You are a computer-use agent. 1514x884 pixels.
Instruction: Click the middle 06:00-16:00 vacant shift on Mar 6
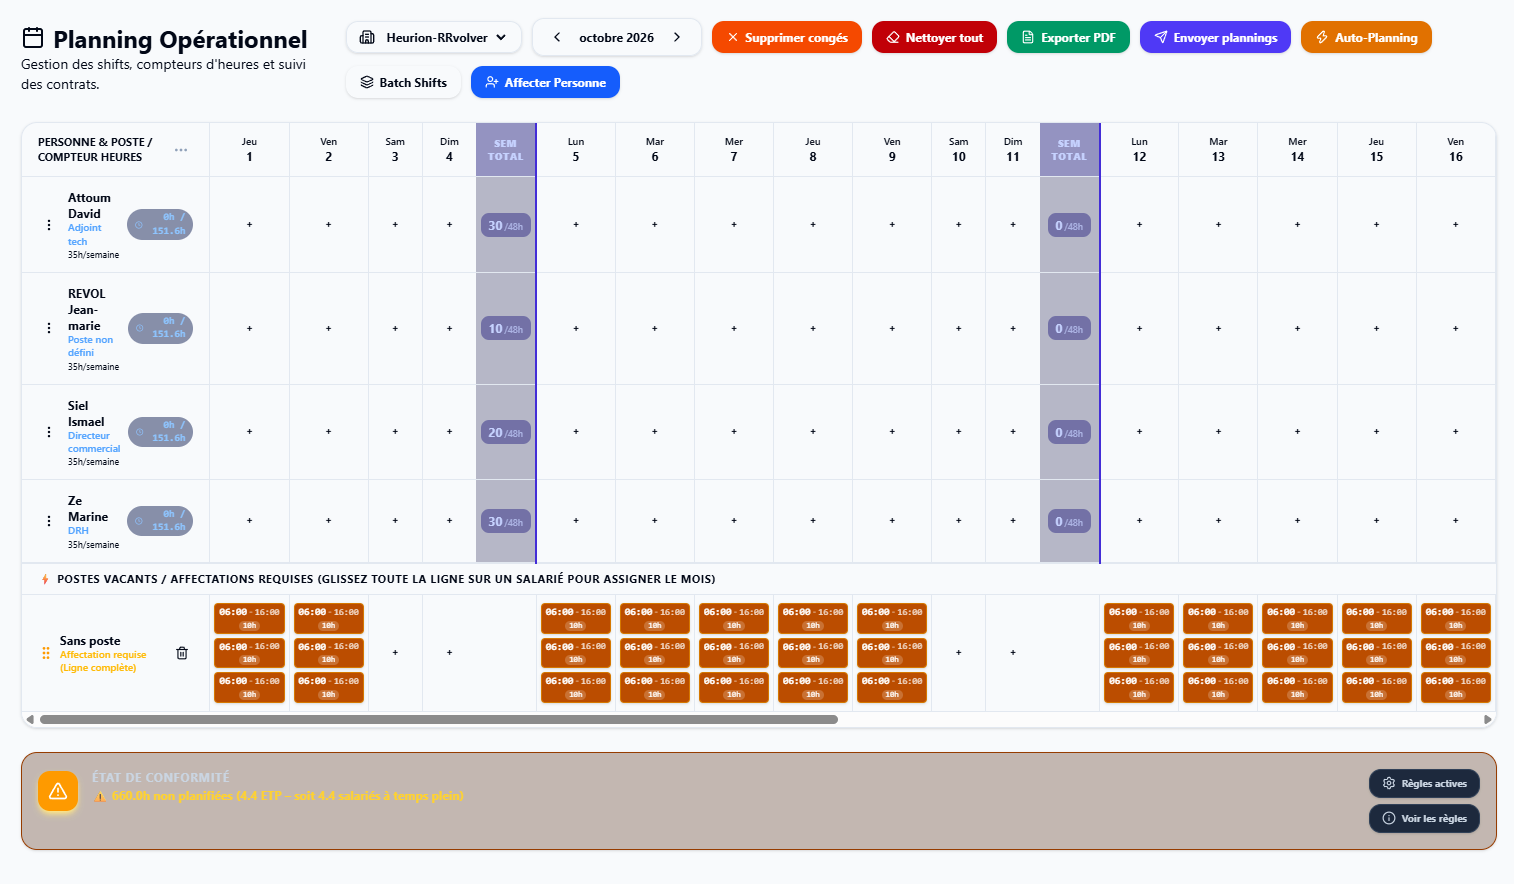click(x=655, y=653)
